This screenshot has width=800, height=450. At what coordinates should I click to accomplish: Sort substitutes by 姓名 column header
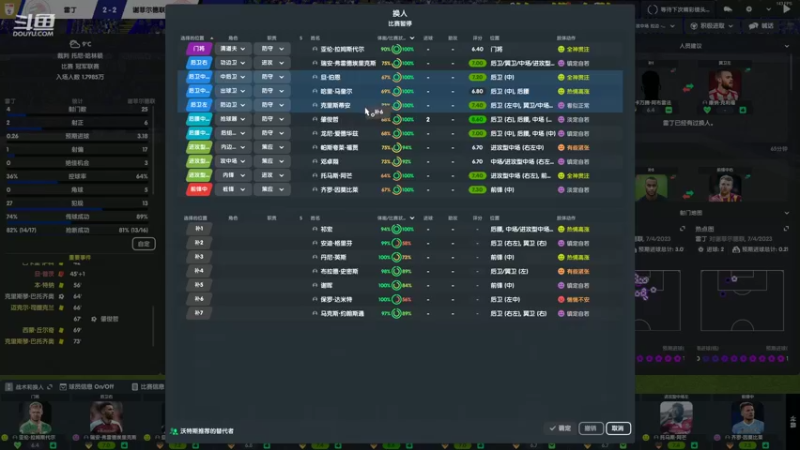315,218
